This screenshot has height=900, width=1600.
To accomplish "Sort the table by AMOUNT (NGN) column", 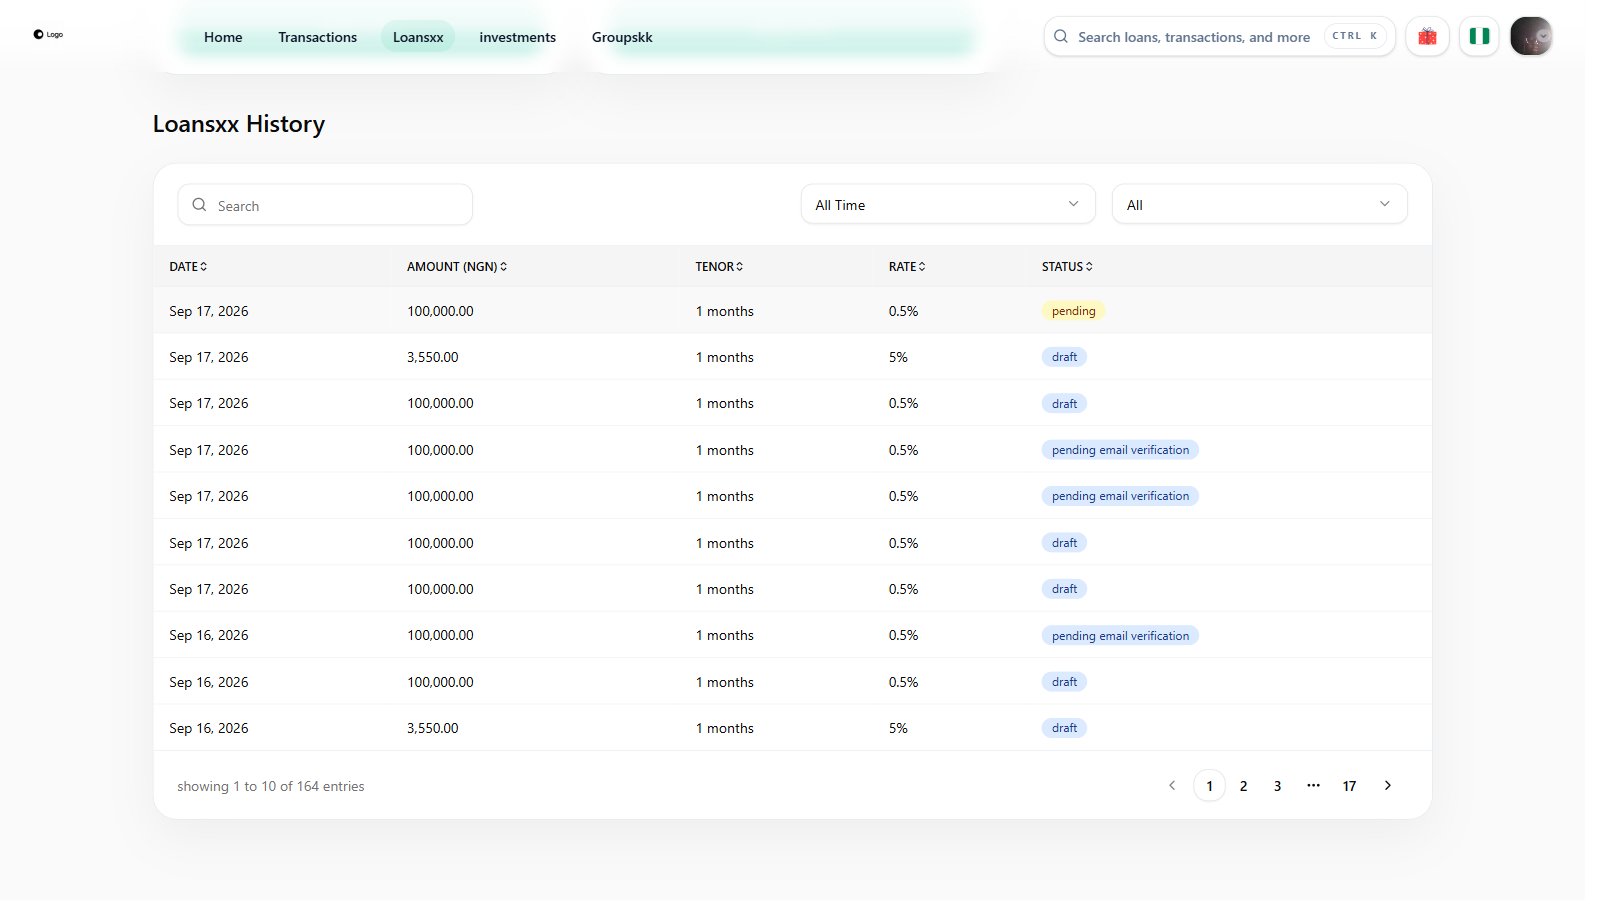I will click(x=457, y=267).
